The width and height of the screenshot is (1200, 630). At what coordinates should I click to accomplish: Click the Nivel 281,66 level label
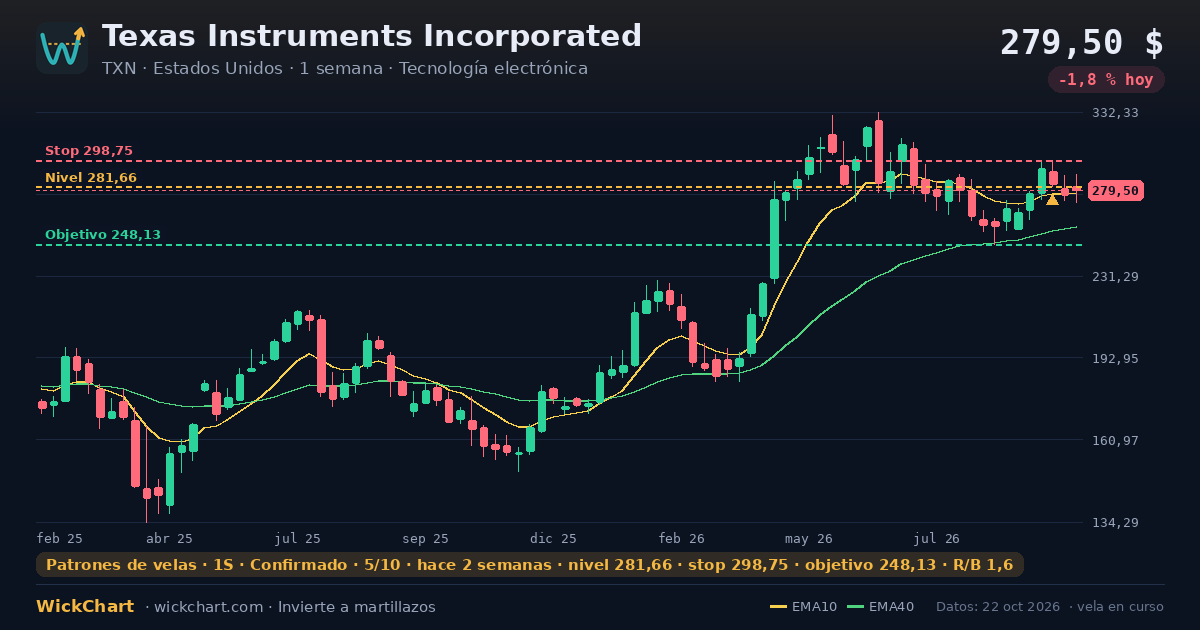(91, 178)
